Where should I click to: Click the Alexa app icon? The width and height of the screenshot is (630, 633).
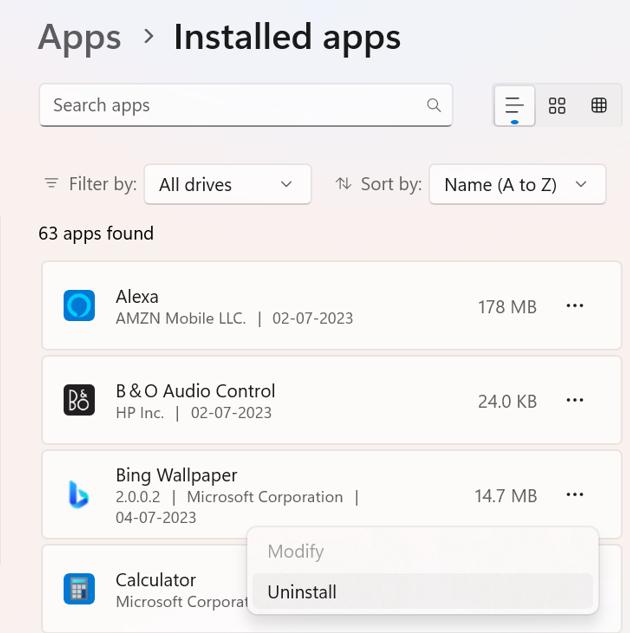[x=79, y=306]
